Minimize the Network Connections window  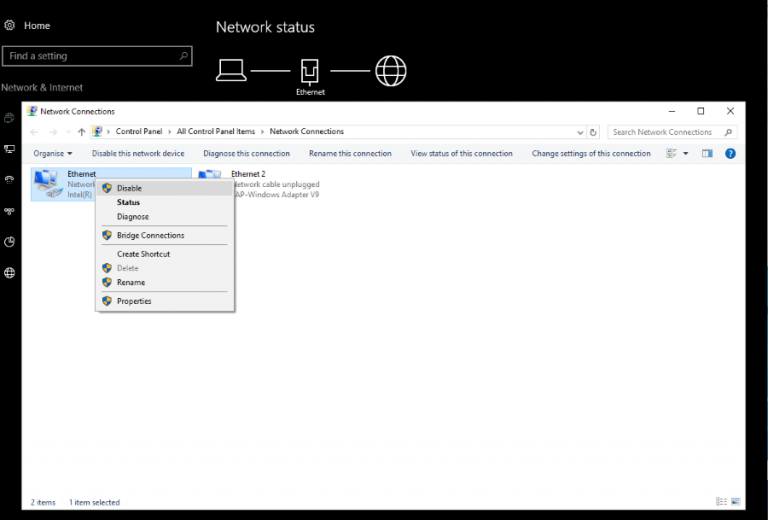coord(672,111)
